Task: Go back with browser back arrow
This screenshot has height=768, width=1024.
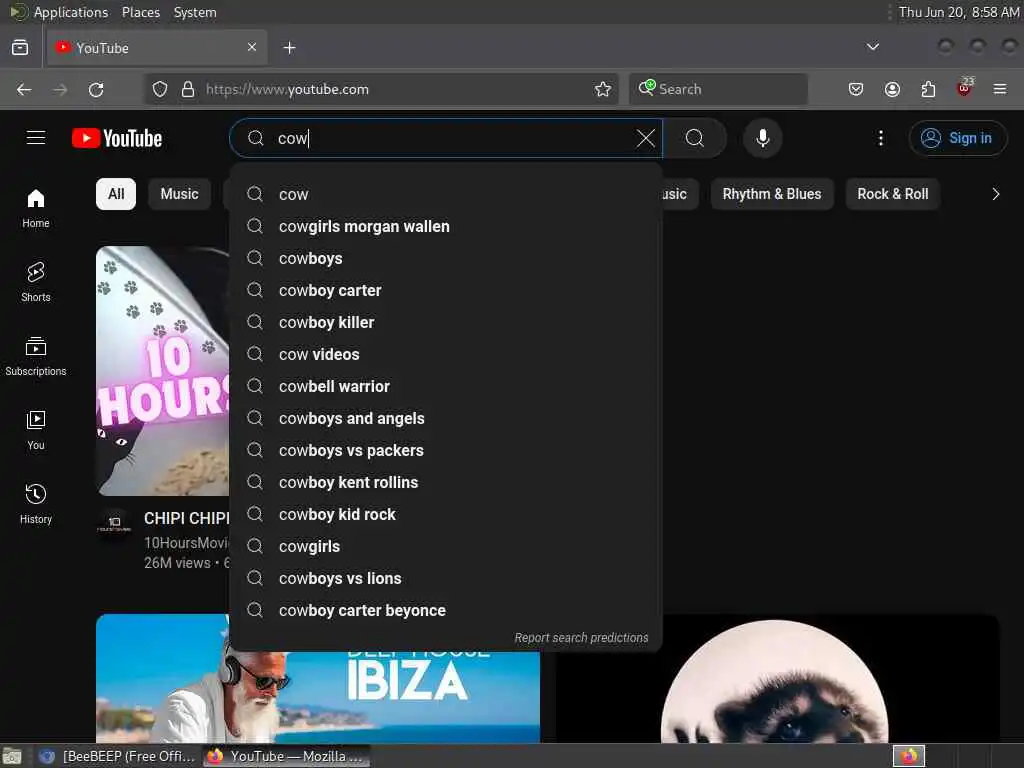Action: coord(24,89)
